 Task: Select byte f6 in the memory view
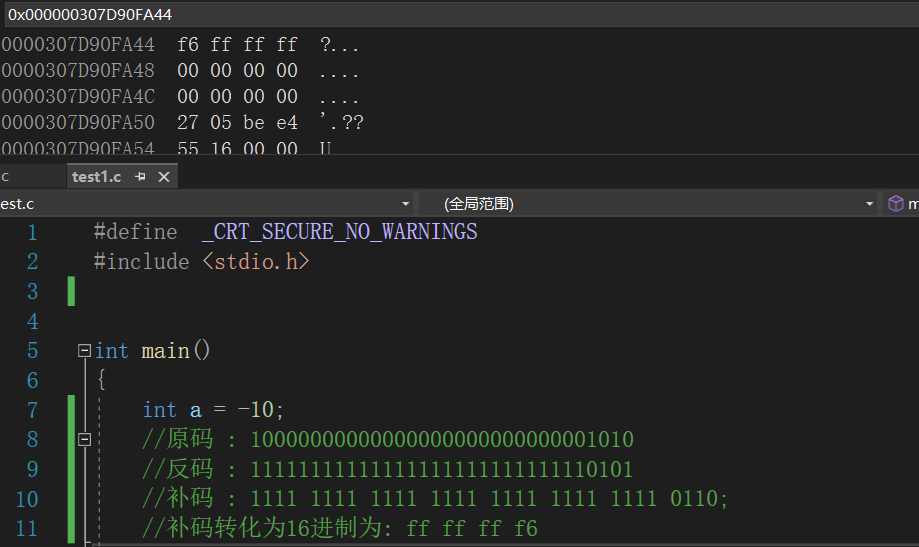pyautogui.click(x=188, y=45)
